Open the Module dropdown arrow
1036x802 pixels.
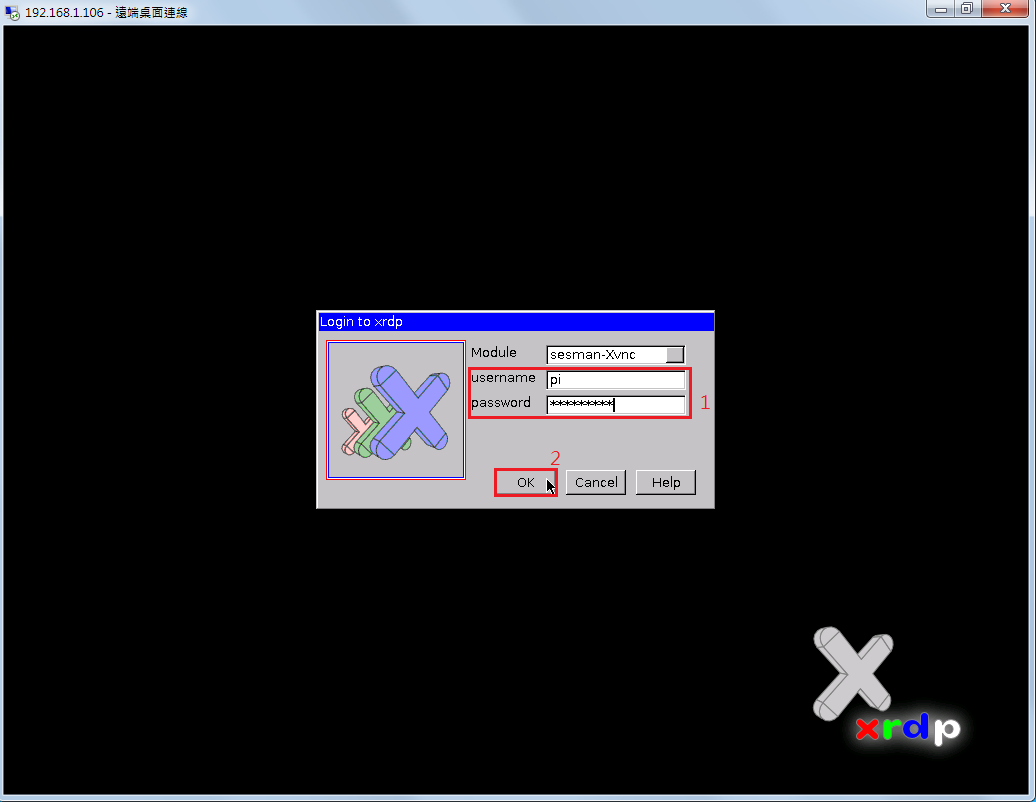click(x=675, y=354)
